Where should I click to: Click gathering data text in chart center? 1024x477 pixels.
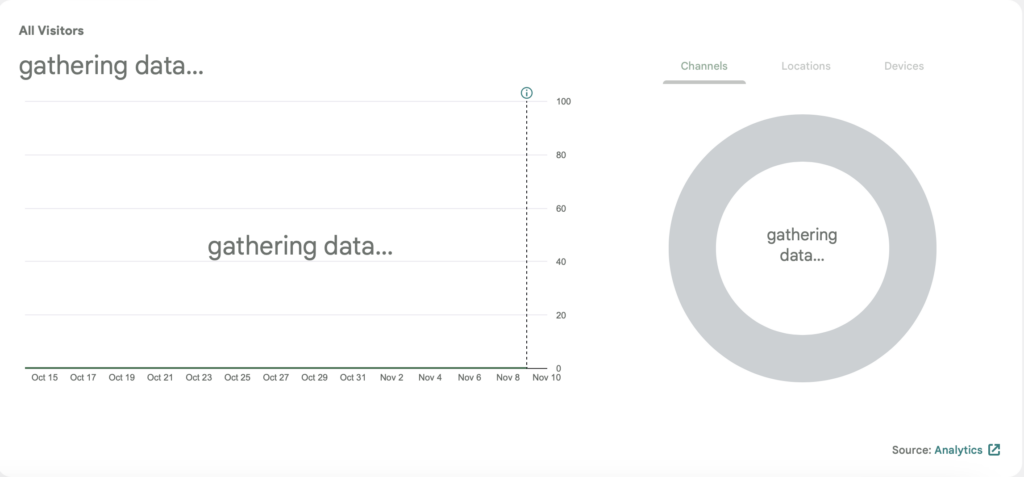click(300, 246)
